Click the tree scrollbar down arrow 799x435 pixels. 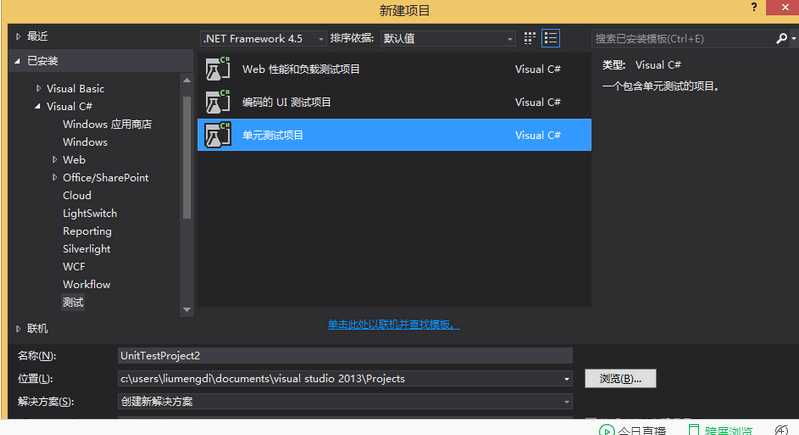point(187,309)
